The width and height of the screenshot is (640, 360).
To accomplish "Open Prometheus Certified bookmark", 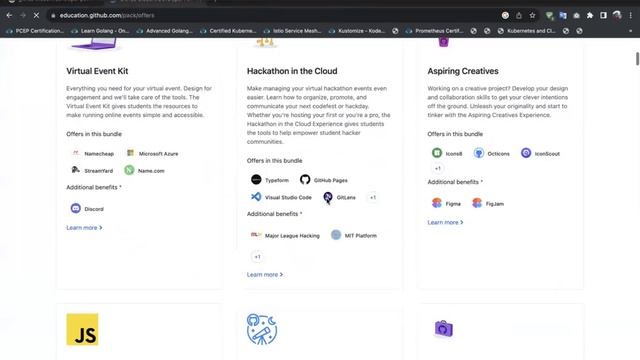I will 435,31.
